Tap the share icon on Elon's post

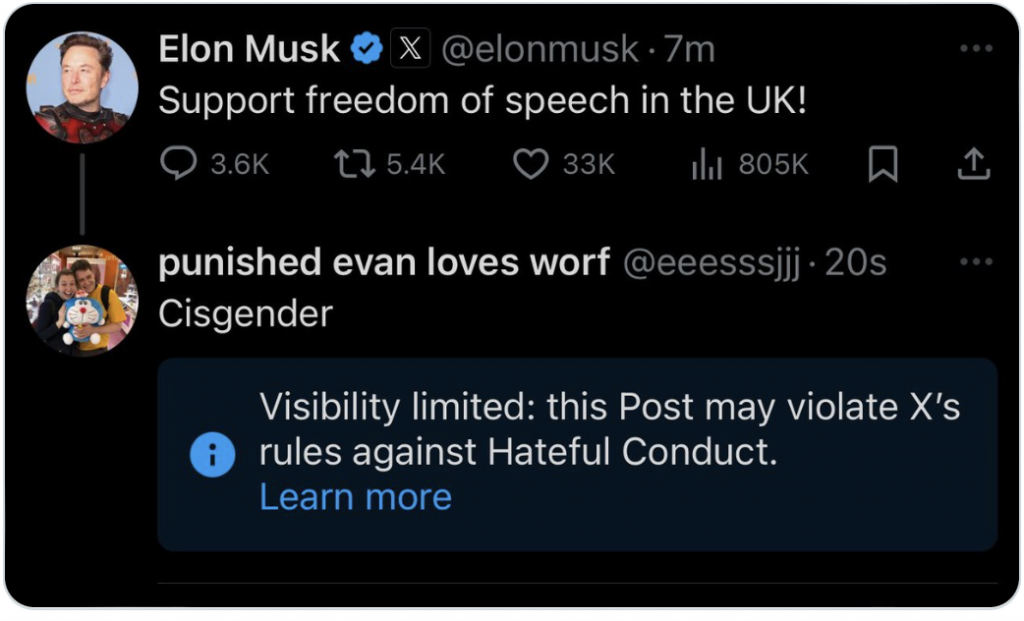(x=972, y=165)
